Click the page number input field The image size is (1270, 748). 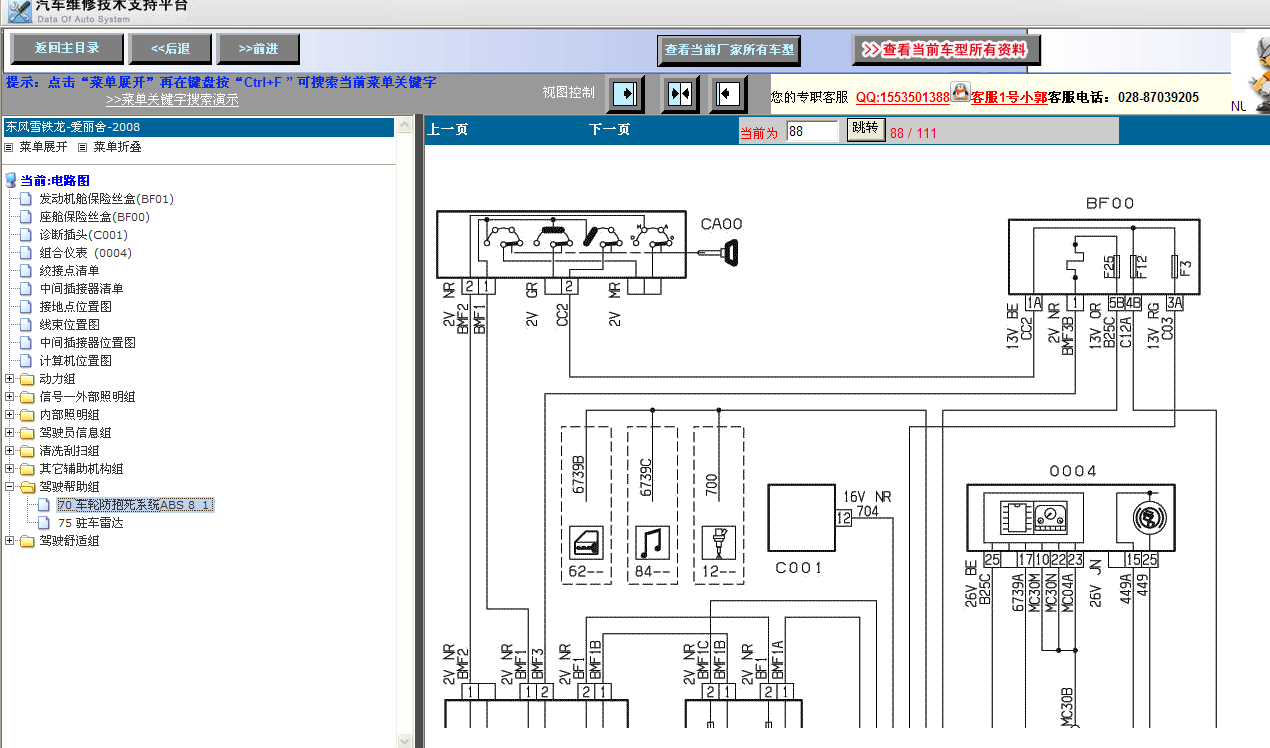coord(812,131)
